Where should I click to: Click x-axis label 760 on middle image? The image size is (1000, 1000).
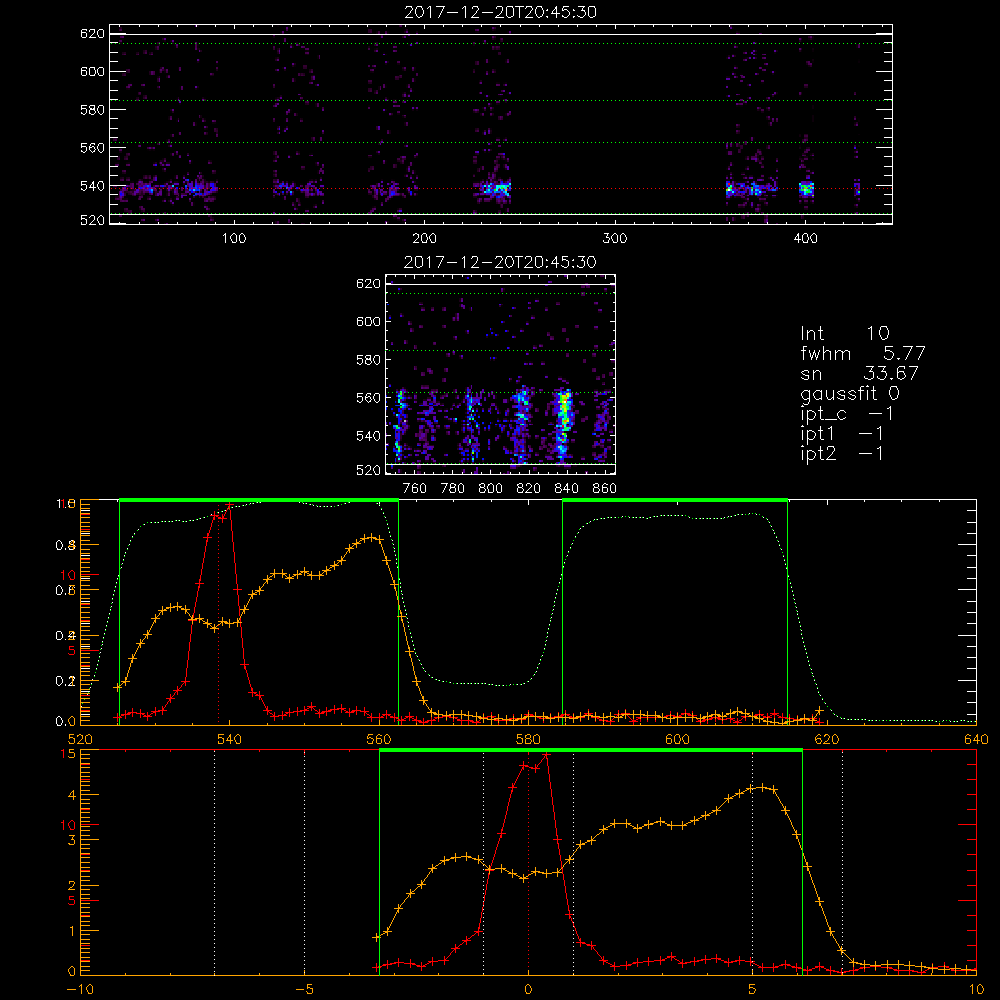pyautogui.click(x=415, y=489)
